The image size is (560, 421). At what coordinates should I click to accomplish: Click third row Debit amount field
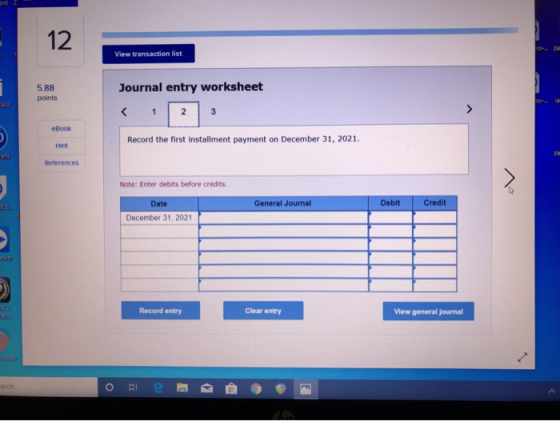390,245
